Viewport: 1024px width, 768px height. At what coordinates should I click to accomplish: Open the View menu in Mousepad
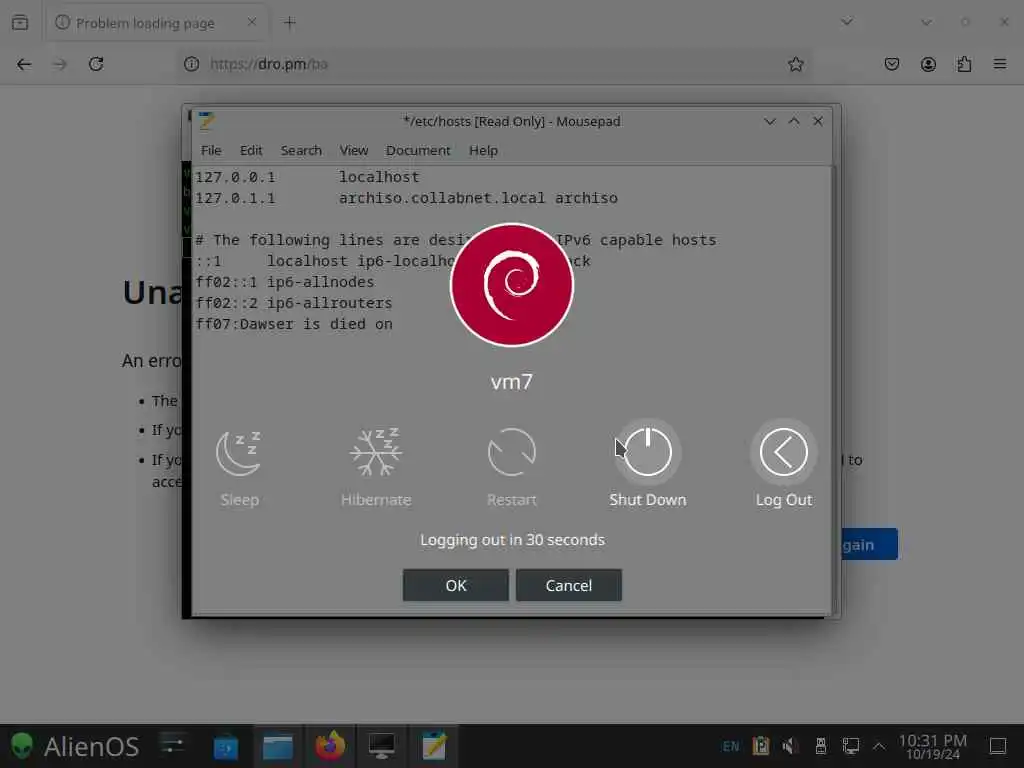point(353,150)
